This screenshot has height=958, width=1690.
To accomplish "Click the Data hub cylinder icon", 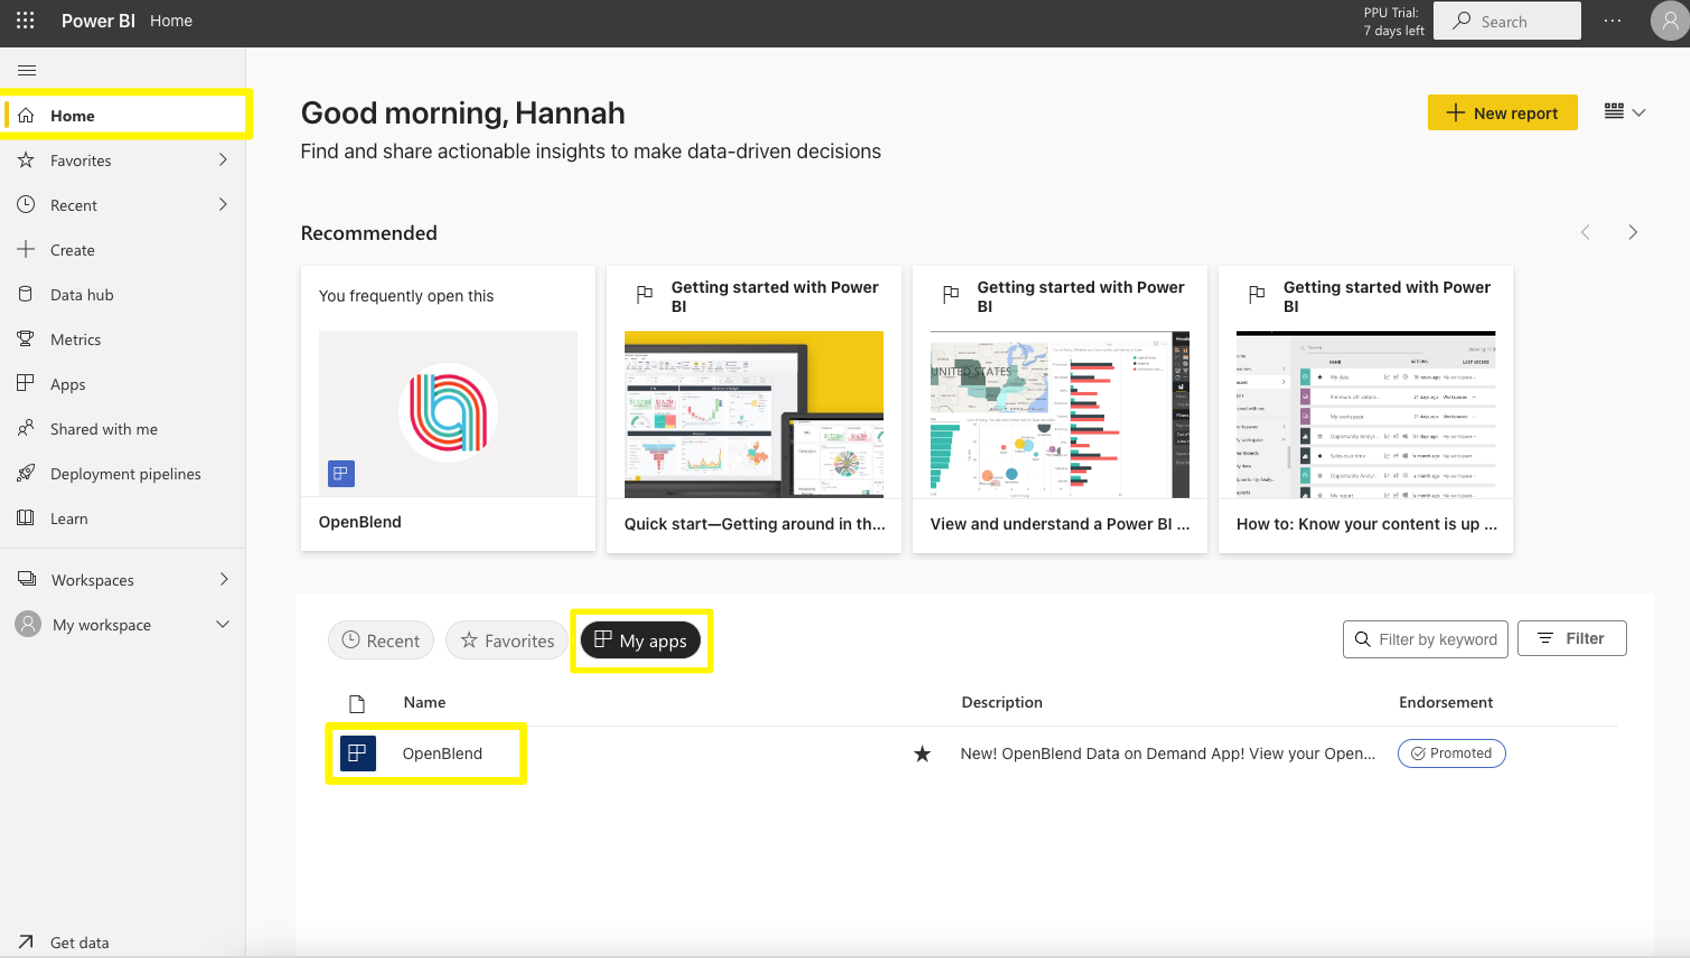I will click(26, 294).
